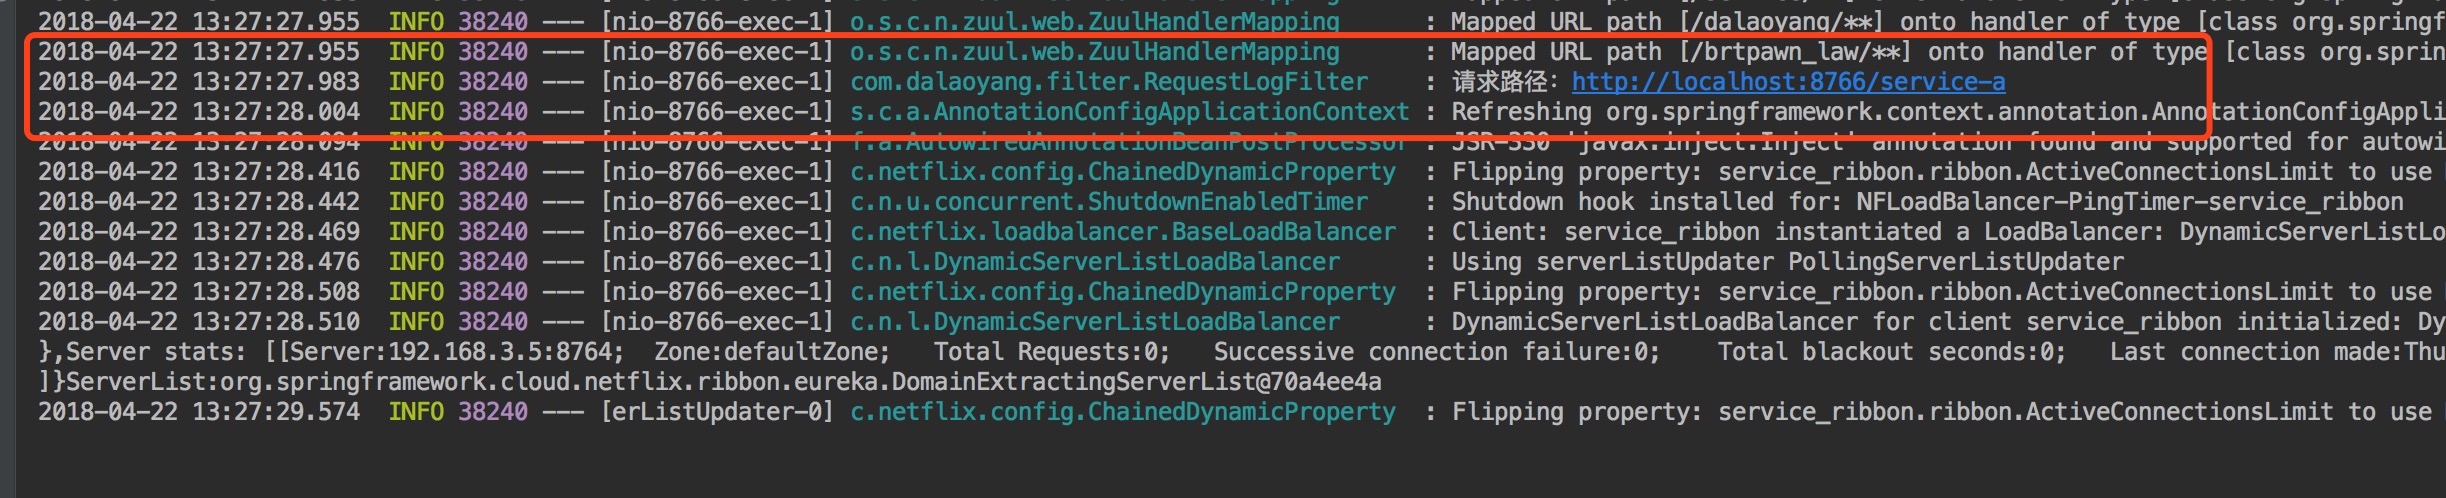Click the 'Total blackout seconds:0' text
The height and width of the screenshot is (498, 2446).
tap(1891, 352)
